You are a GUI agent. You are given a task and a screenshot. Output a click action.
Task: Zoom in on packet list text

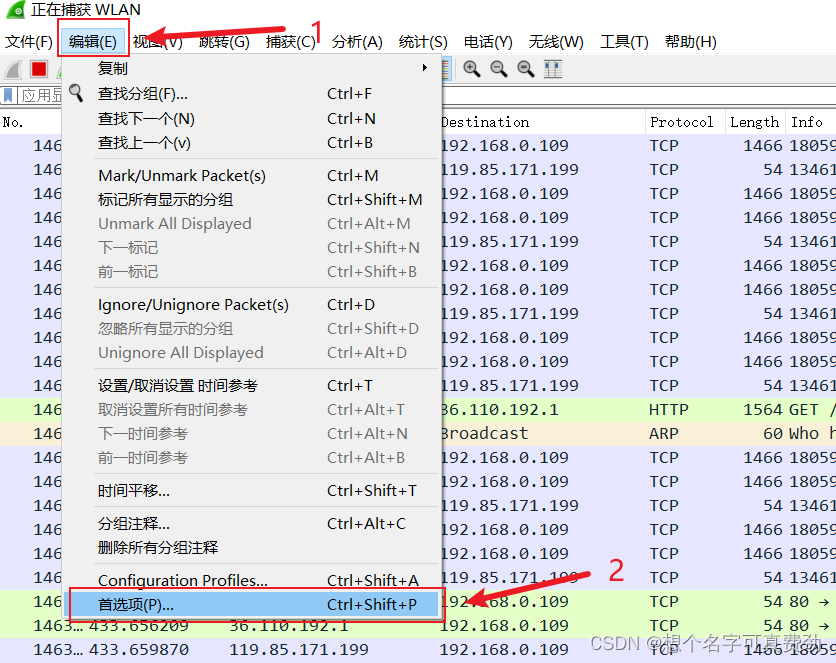pyautogui.click(x=470, y=68)
